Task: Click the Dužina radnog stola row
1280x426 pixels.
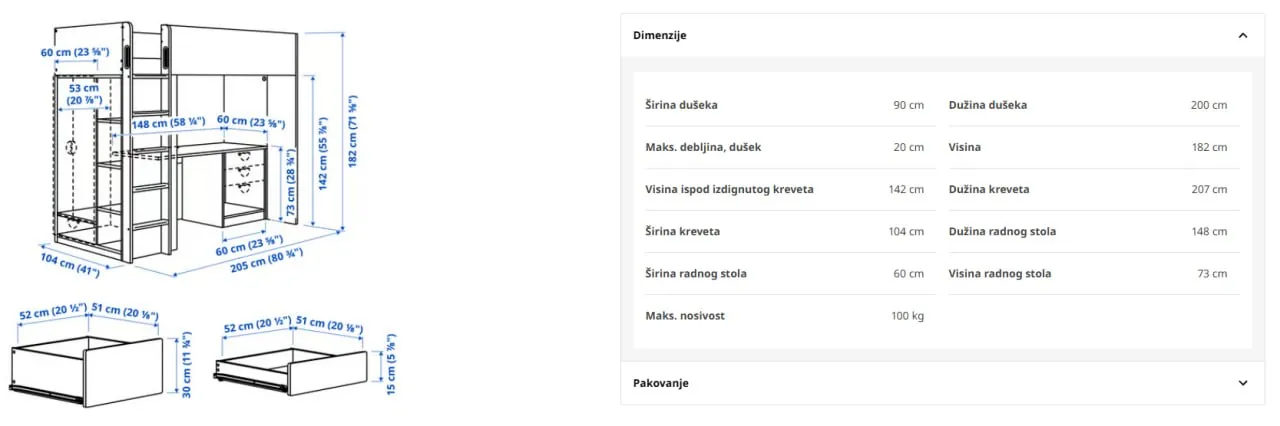Action: click(x=1088, y=231)
